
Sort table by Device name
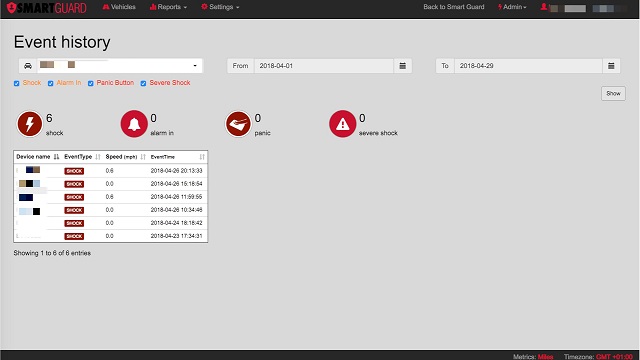38,157
